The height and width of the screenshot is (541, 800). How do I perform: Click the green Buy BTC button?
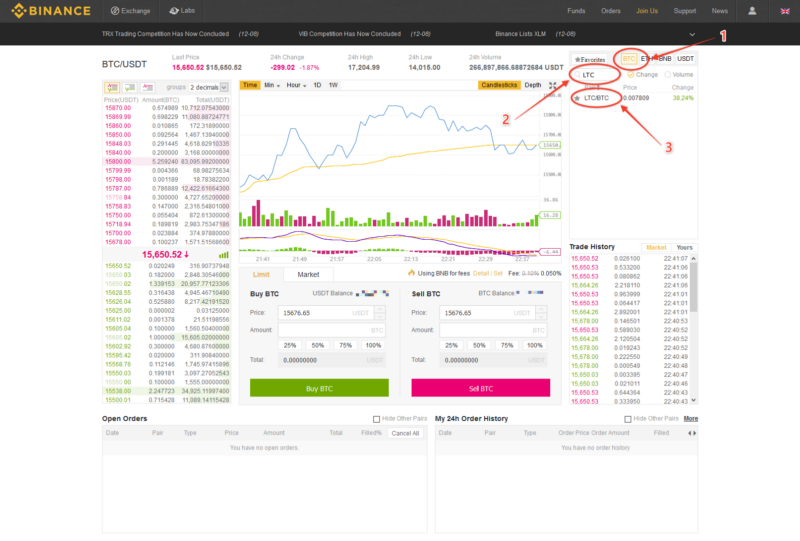319,388
